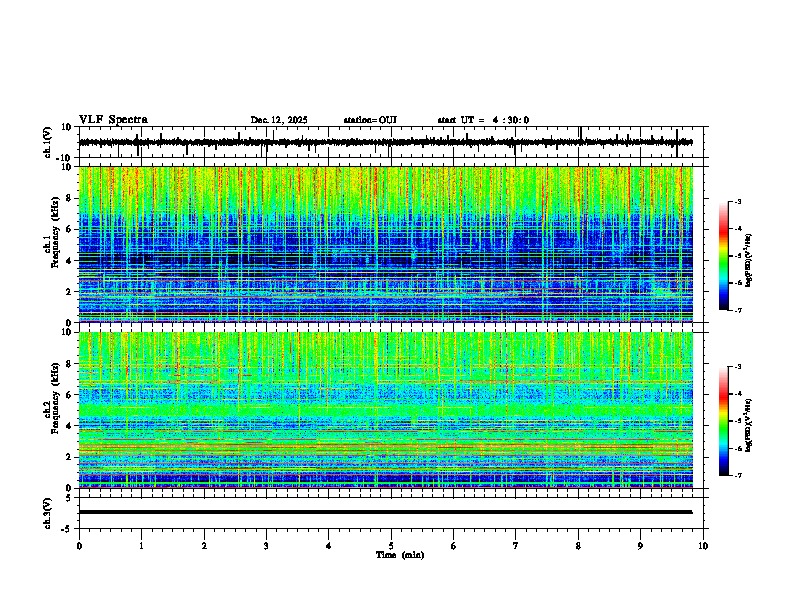Click inside the ch.1 spectrogram plot
This screenshot has width=792, height=612.
(386, 244)
